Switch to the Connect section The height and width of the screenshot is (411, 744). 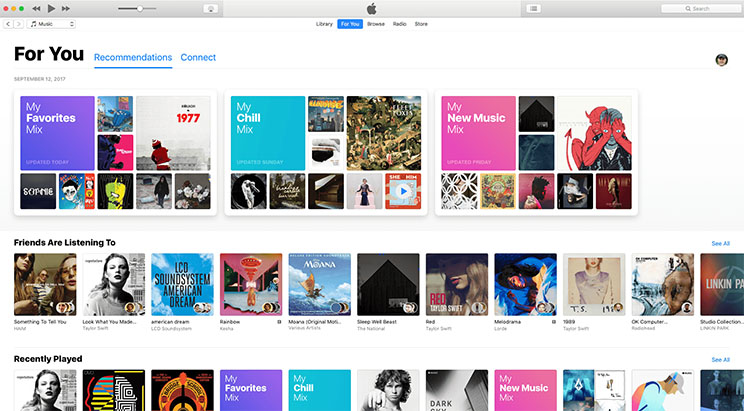(198, 58)
